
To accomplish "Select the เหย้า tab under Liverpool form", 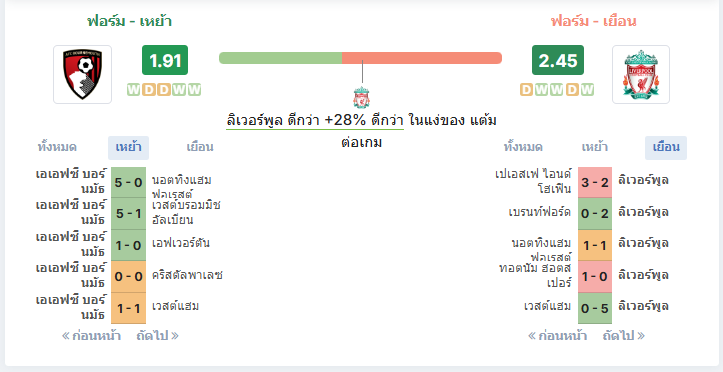I will 594,148.
